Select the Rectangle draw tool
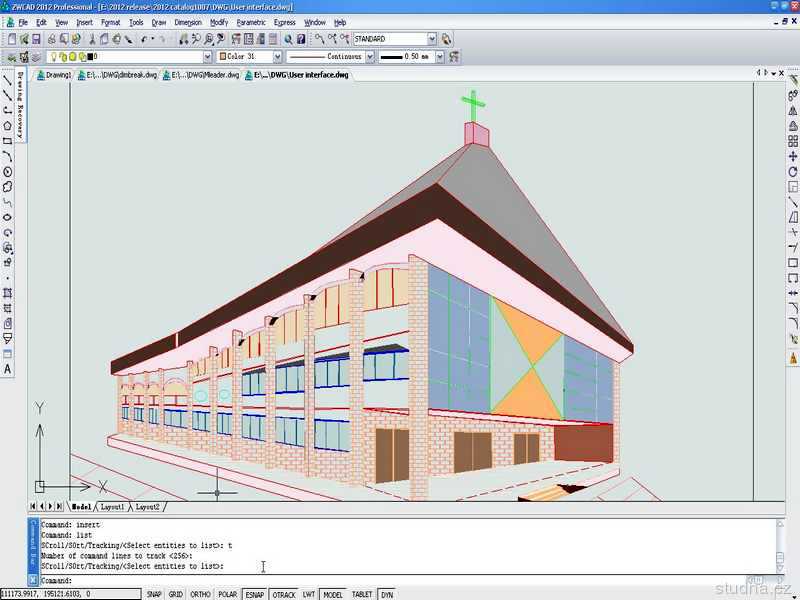The image size is (800, 600). click(8, 141)
